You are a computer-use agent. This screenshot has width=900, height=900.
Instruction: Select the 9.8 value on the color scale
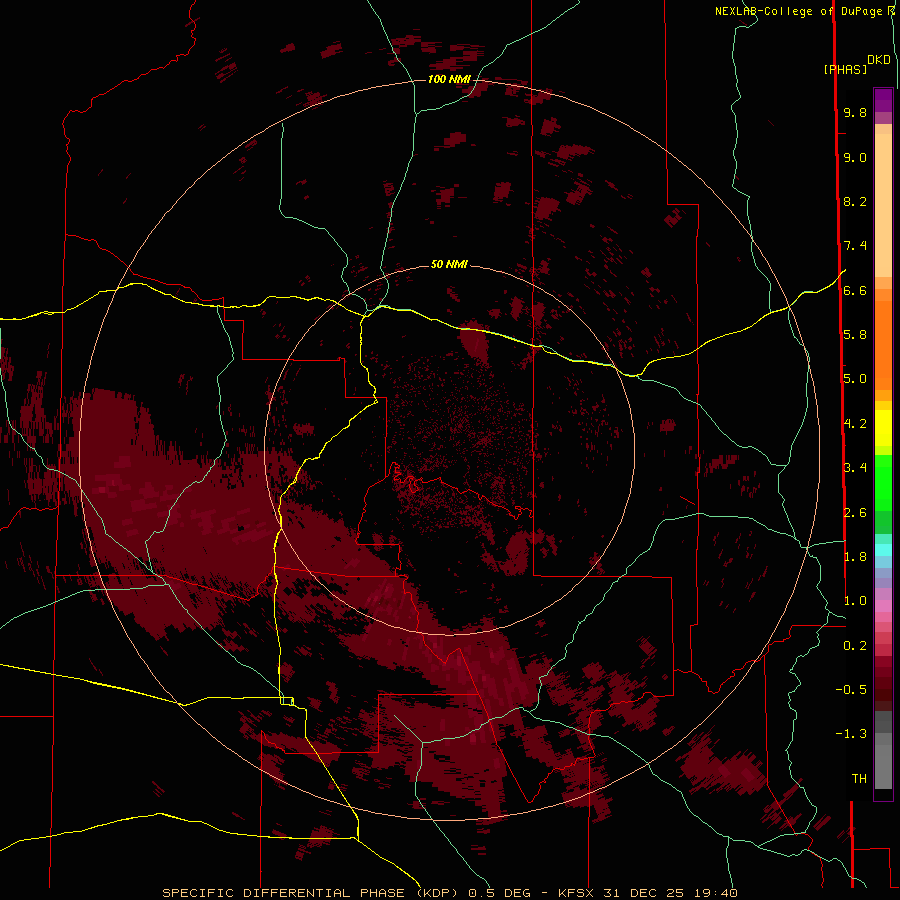(x=855, y=112)
